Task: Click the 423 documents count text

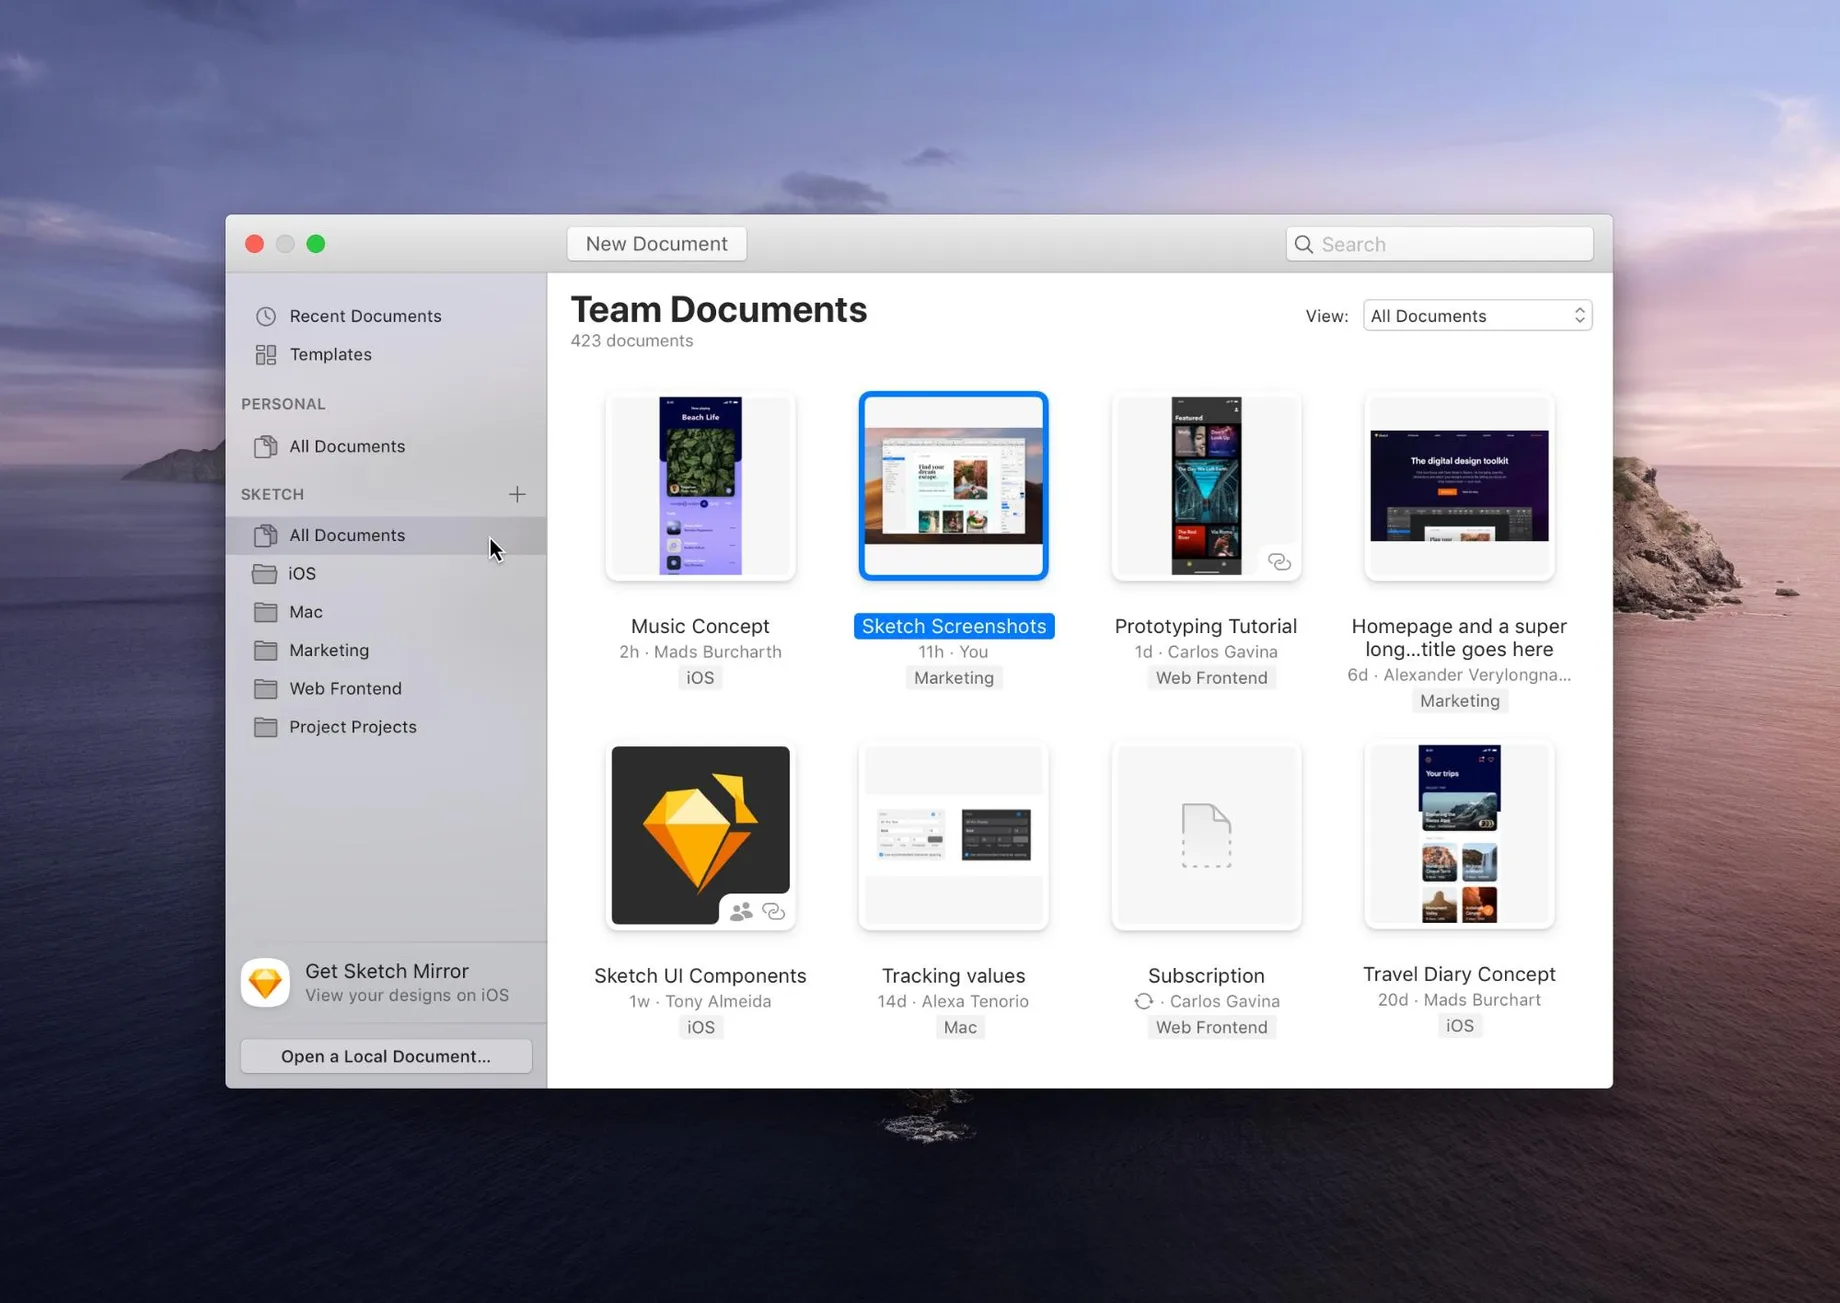Action: click(x=632, y=341)
